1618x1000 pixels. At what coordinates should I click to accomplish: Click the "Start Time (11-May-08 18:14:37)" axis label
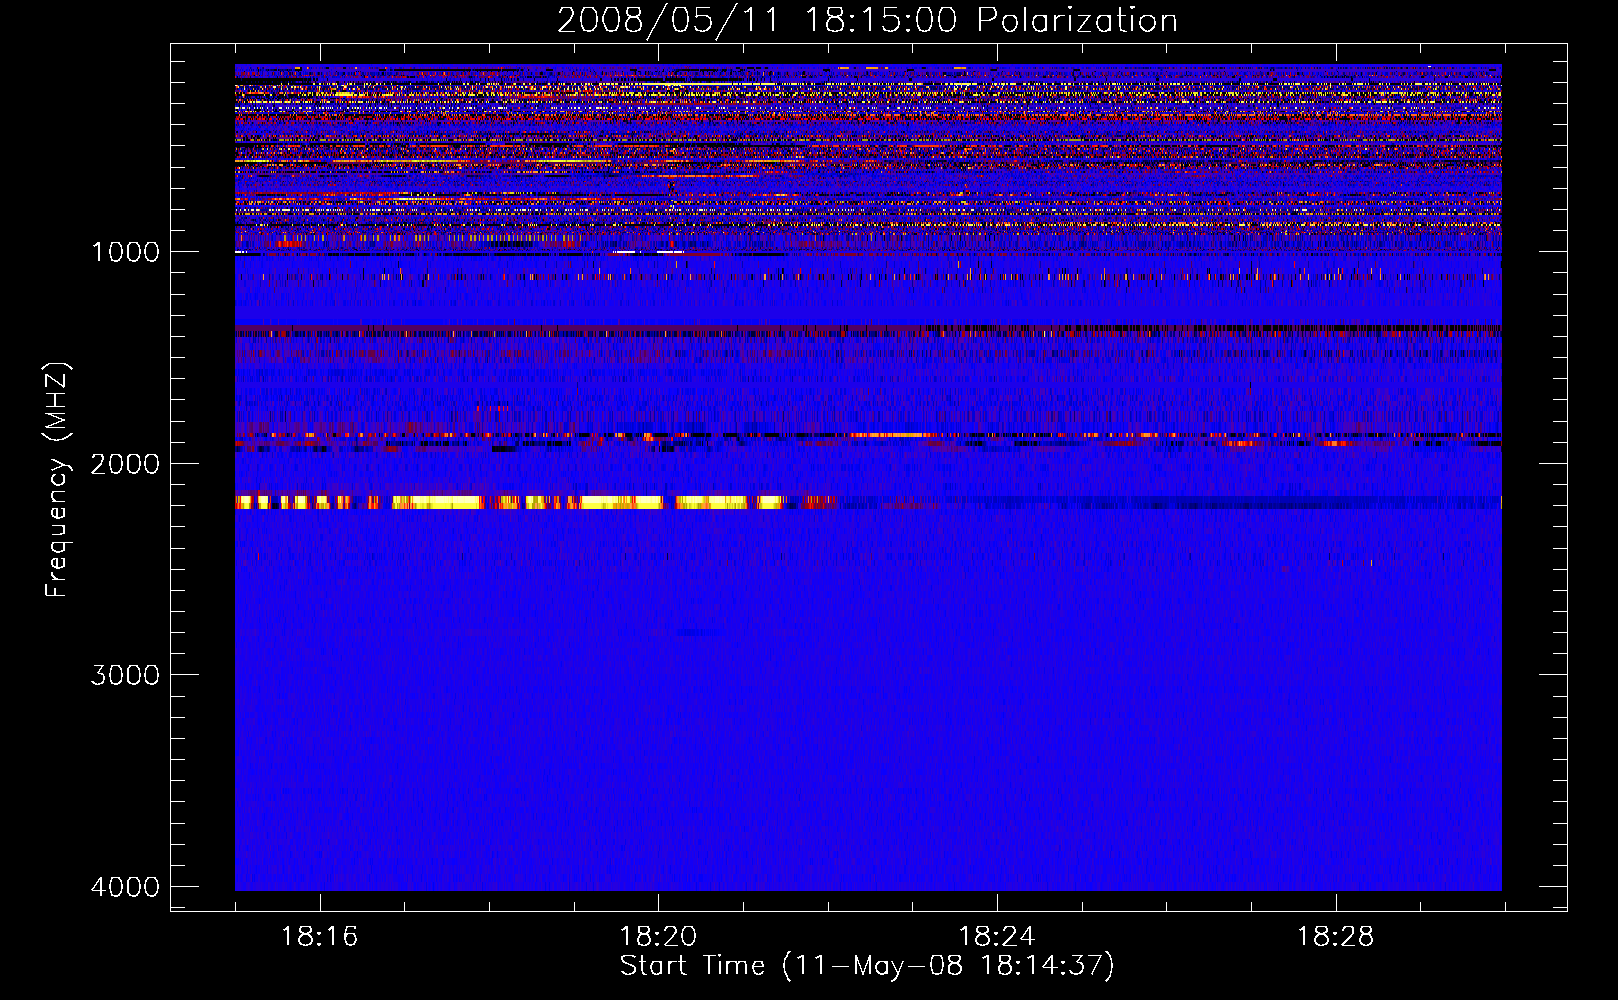pos(867,966)
